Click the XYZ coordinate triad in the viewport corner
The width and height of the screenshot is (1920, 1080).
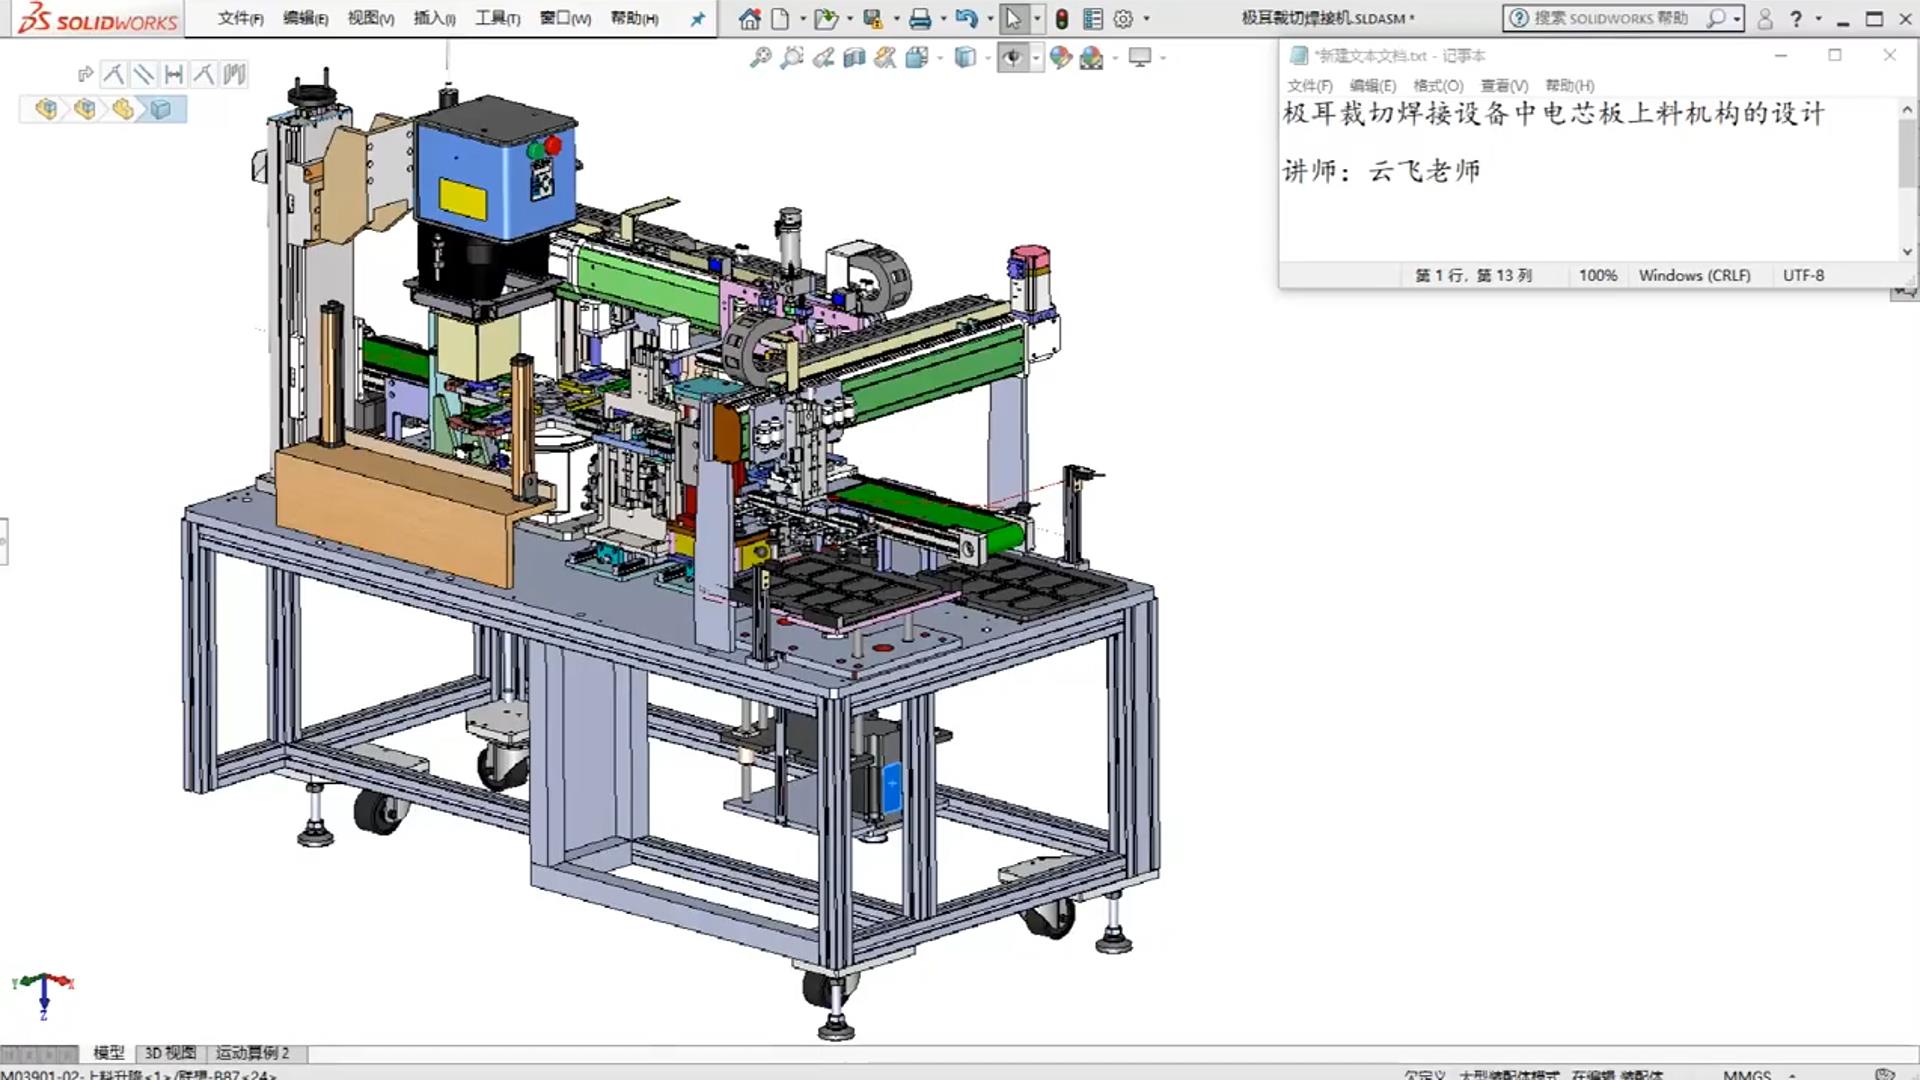43,995
